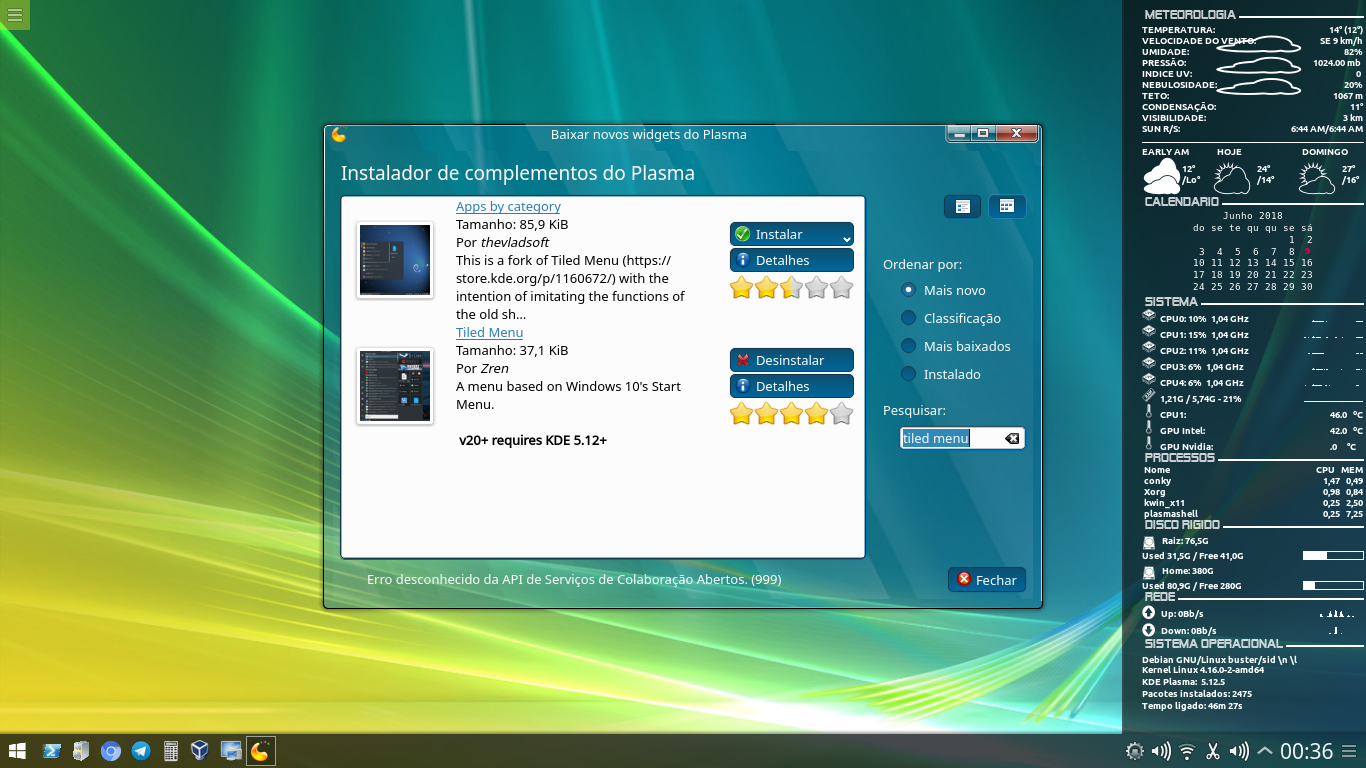Select the Mais baixados sort option

coord(955,346)
